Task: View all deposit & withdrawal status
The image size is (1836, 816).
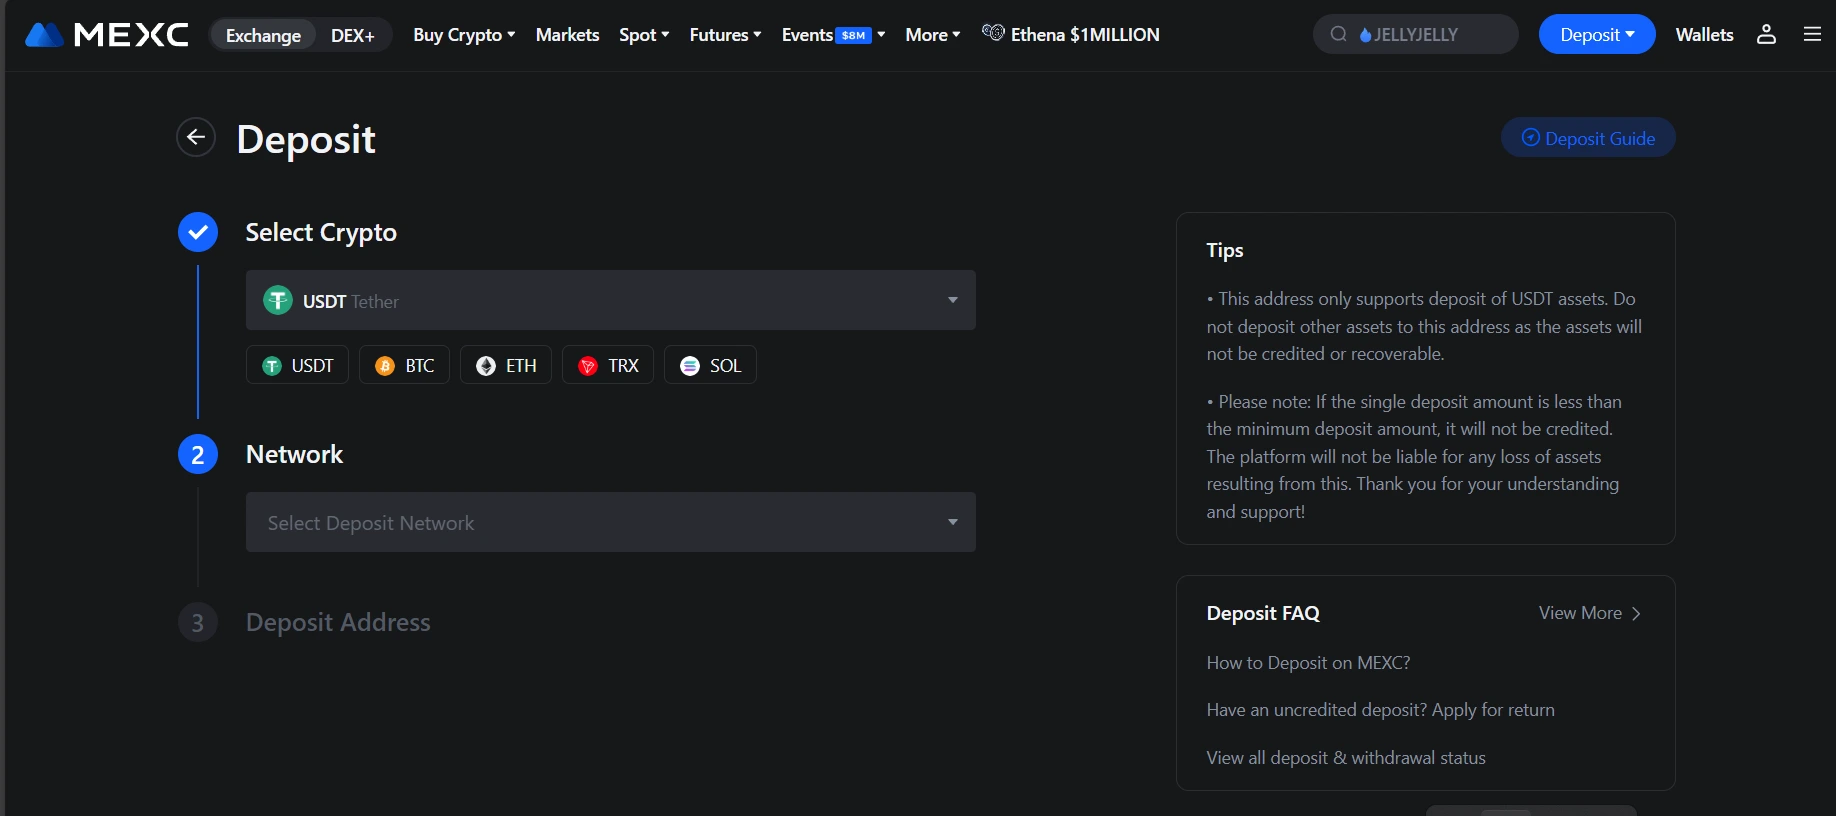Action: click(1346, 758)
